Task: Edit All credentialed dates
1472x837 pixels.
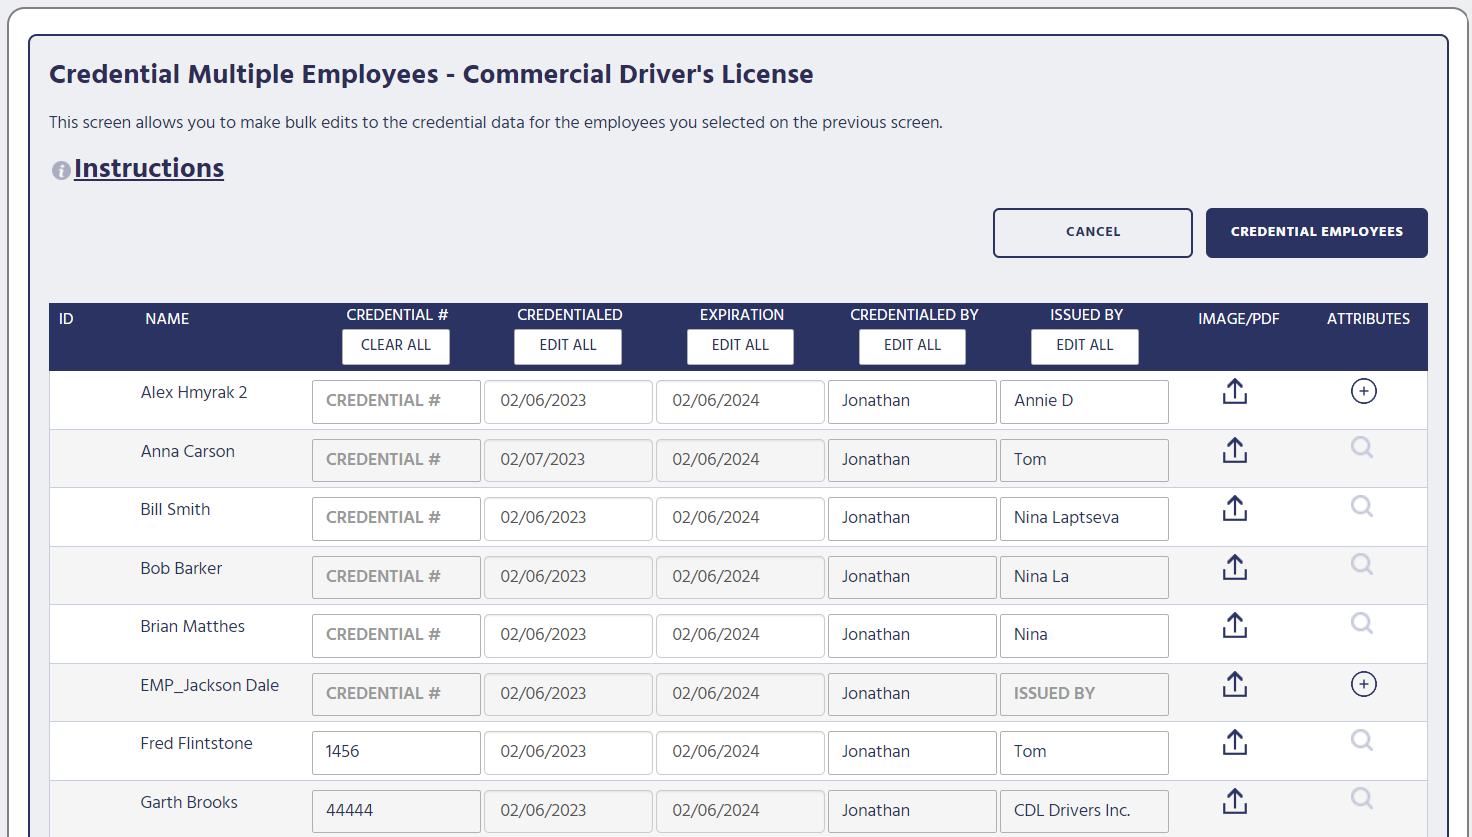Action: pos(567,346)
